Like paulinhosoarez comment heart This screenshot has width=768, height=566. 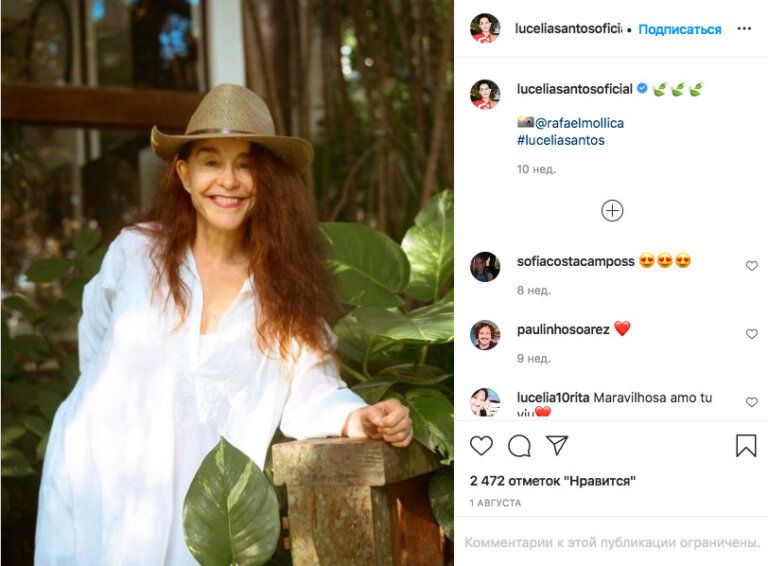pyautogui.click(x=752, y=334)
